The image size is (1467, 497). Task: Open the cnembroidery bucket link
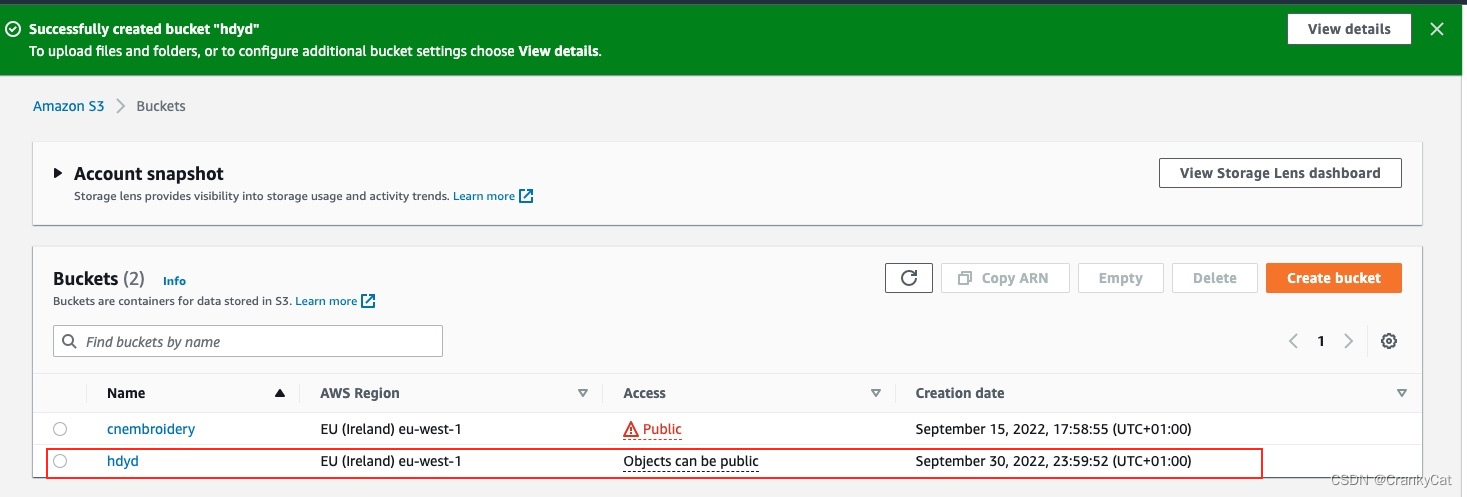[151, 429]
